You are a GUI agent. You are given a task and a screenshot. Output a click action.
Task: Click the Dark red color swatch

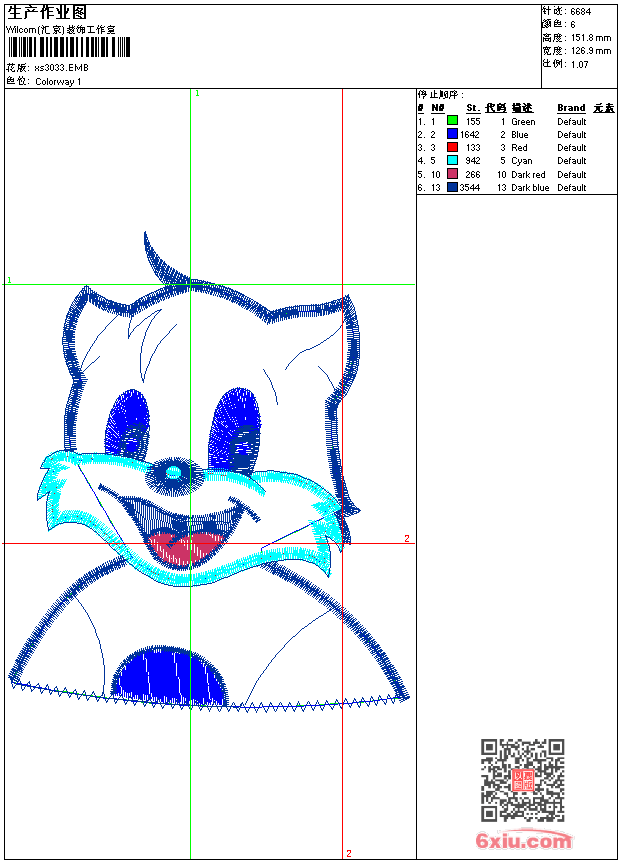[x=452, y=175]
